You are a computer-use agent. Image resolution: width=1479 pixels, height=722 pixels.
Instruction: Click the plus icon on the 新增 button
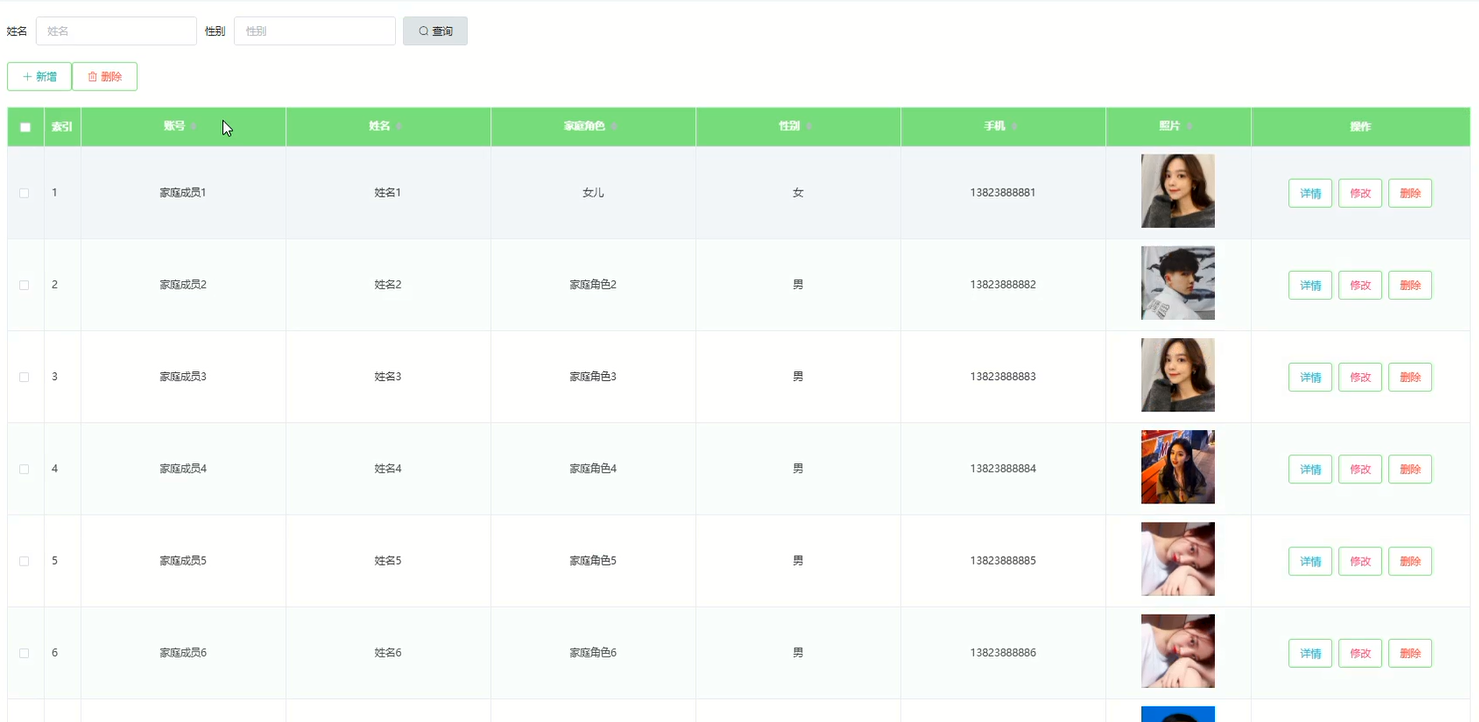coord(25,76)
